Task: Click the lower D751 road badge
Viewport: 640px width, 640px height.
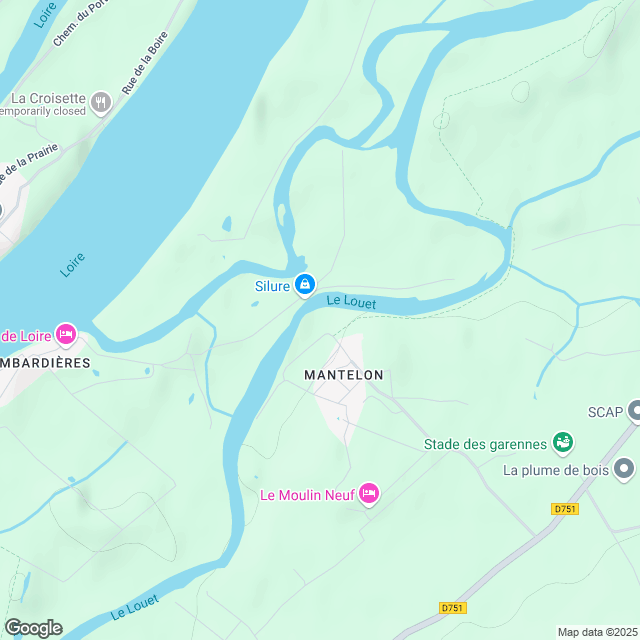Action: pyautogui.click(x=453, y=608)
